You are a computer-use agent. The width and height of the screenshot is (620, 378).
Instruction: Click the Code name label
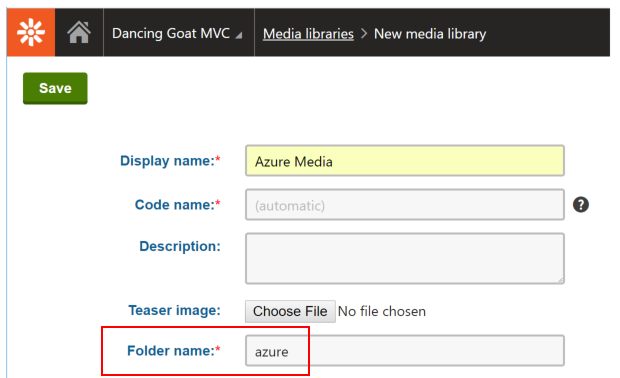tap(178, 205)
